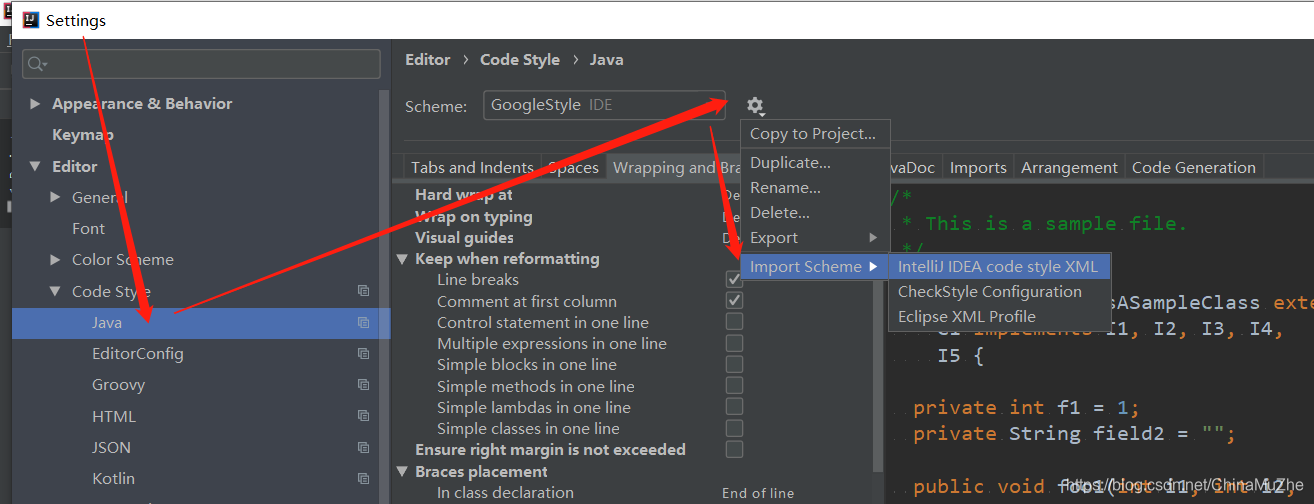Uncheck Line breaks checkbox
1314x504 pixels.
[x=734, y=279]
